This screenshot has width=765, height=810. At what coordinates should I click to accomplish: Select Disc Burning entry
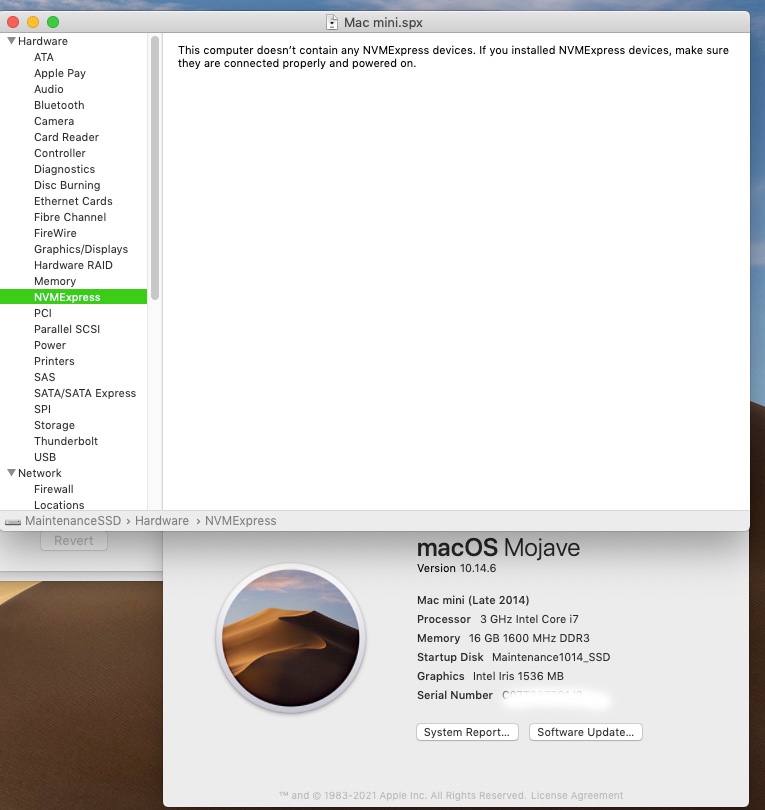[x=67, y=185]
